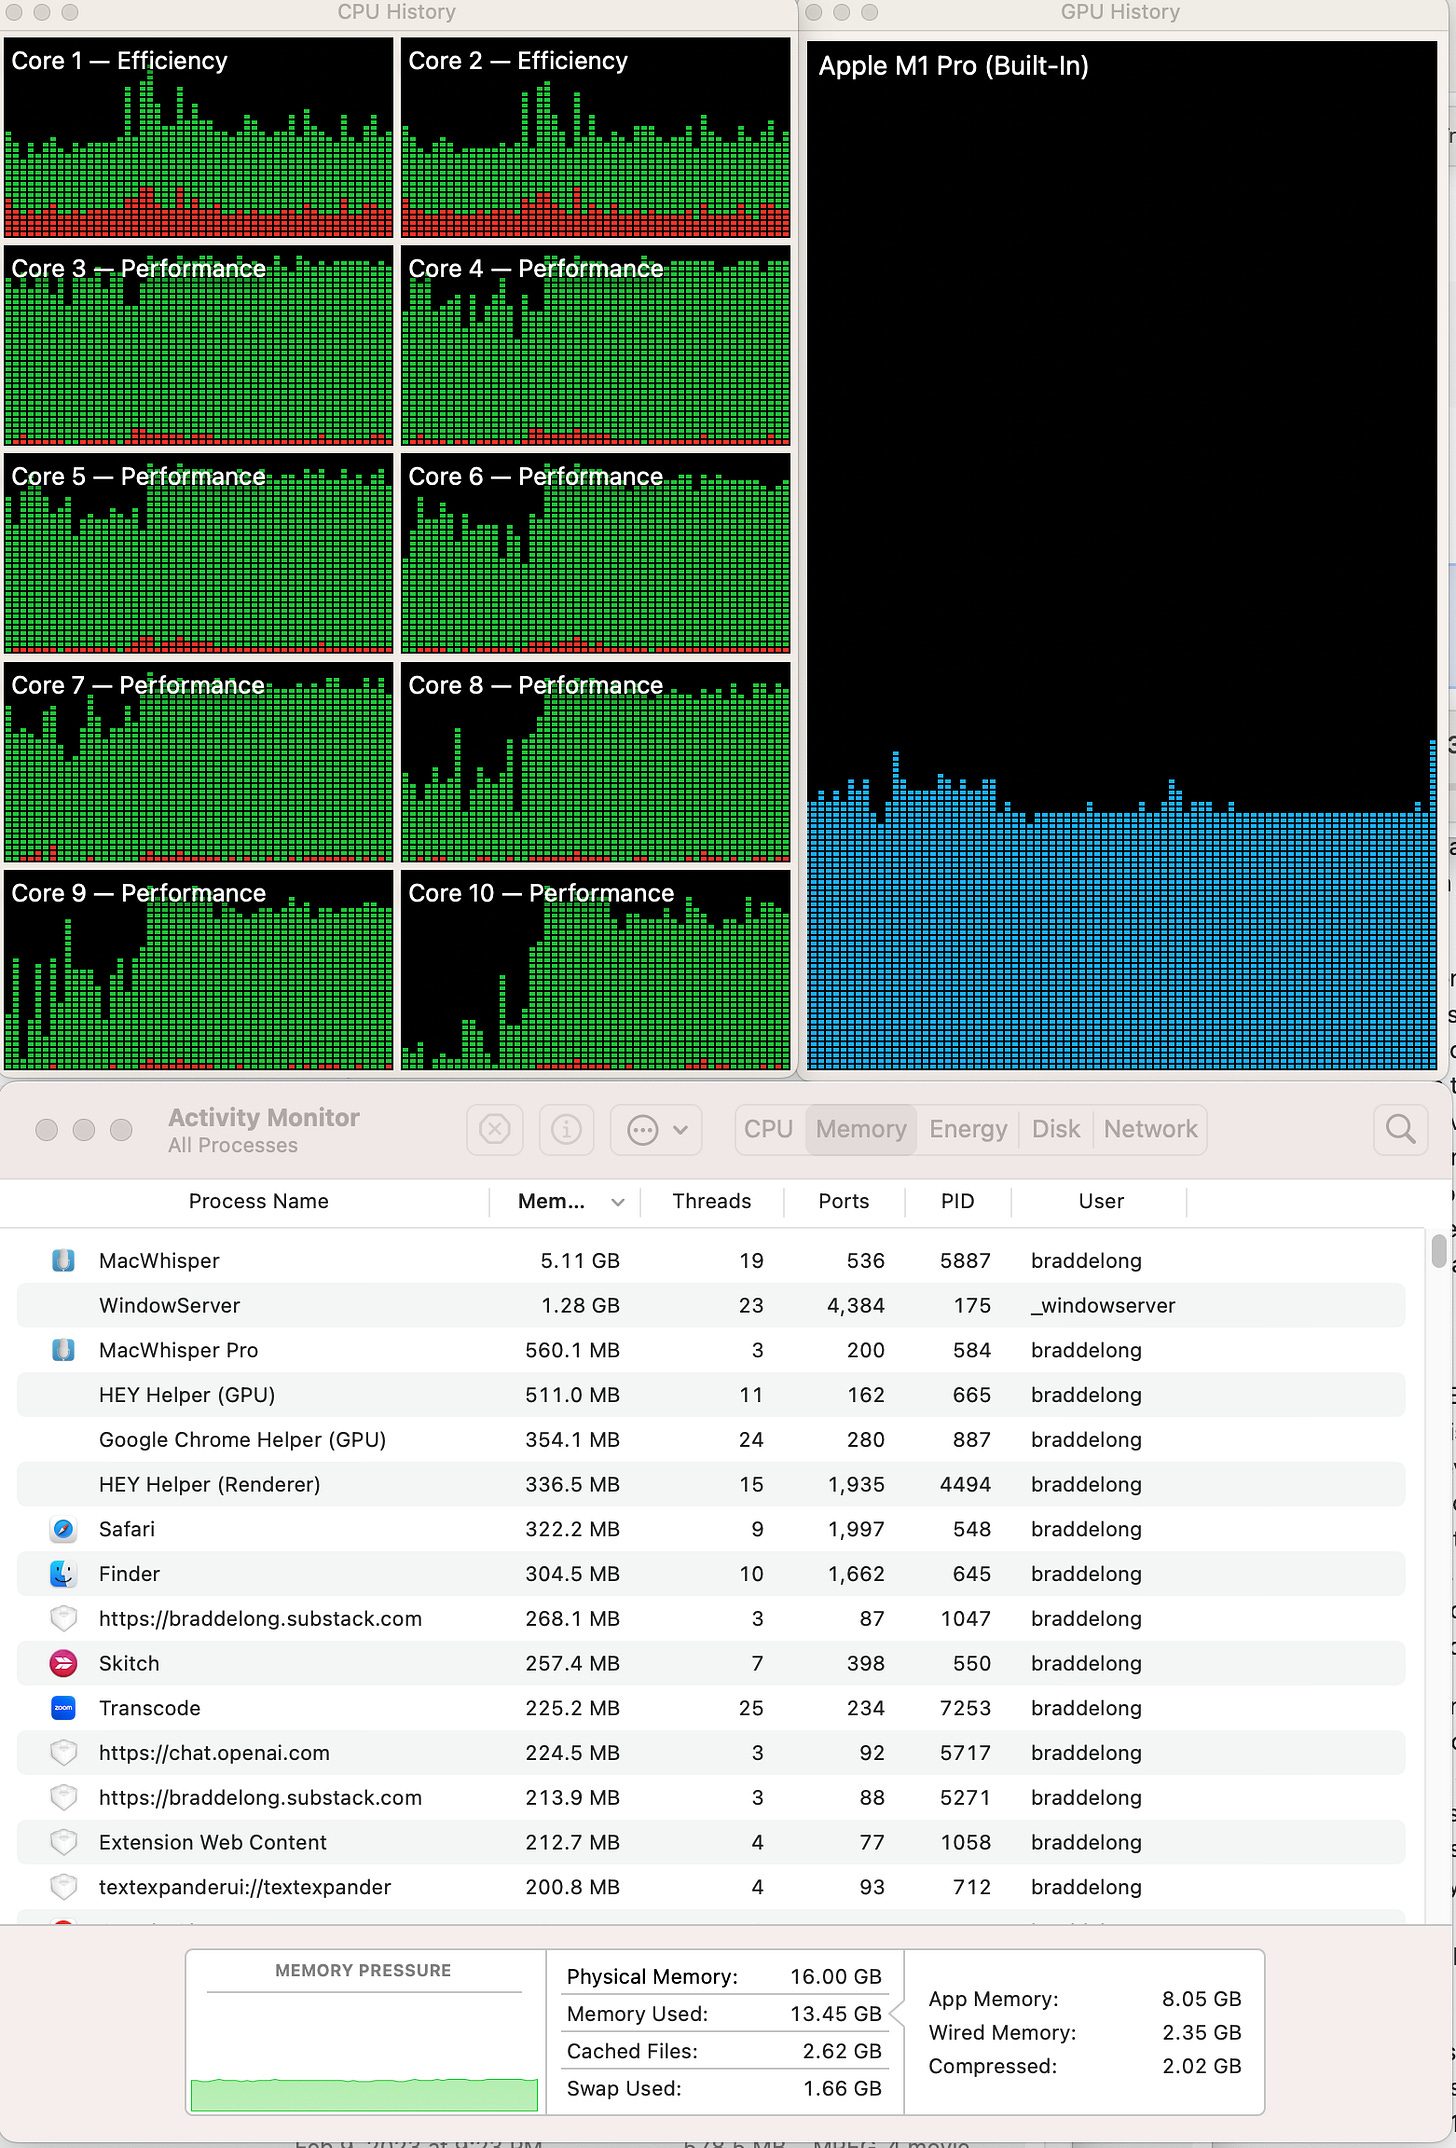Viewport: 1456px width, 2148px height.
Task: Select the MacWhisper app icon in process list
Action: [63, 1260]
